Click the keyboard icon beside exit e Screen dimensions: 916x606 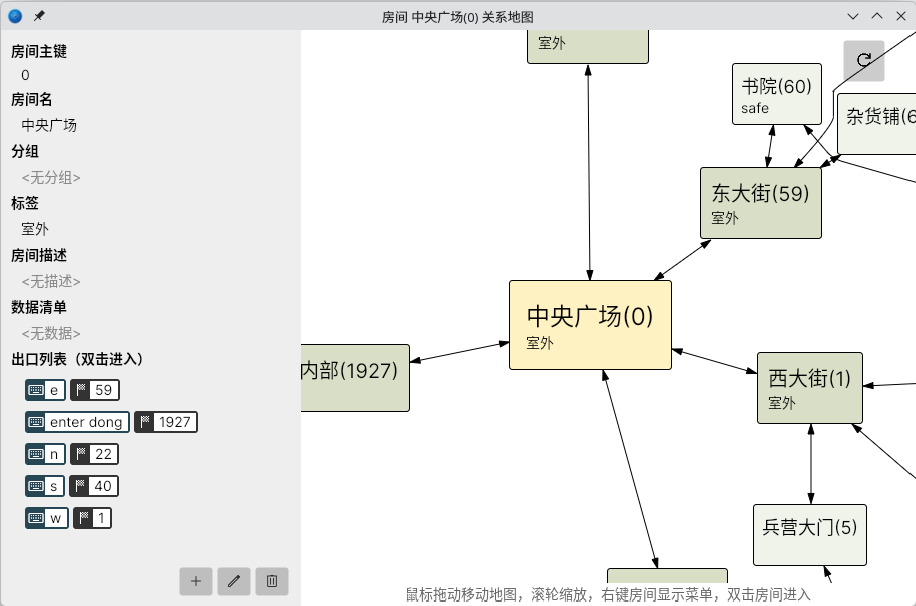(x=35, y=390)
